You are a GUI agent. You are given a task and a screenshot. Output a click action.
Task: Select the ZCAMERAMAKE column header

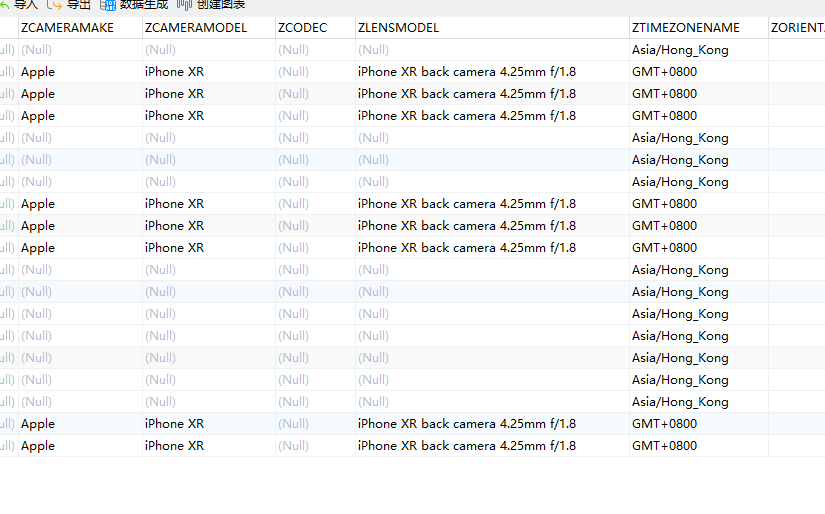coord(80,28)
